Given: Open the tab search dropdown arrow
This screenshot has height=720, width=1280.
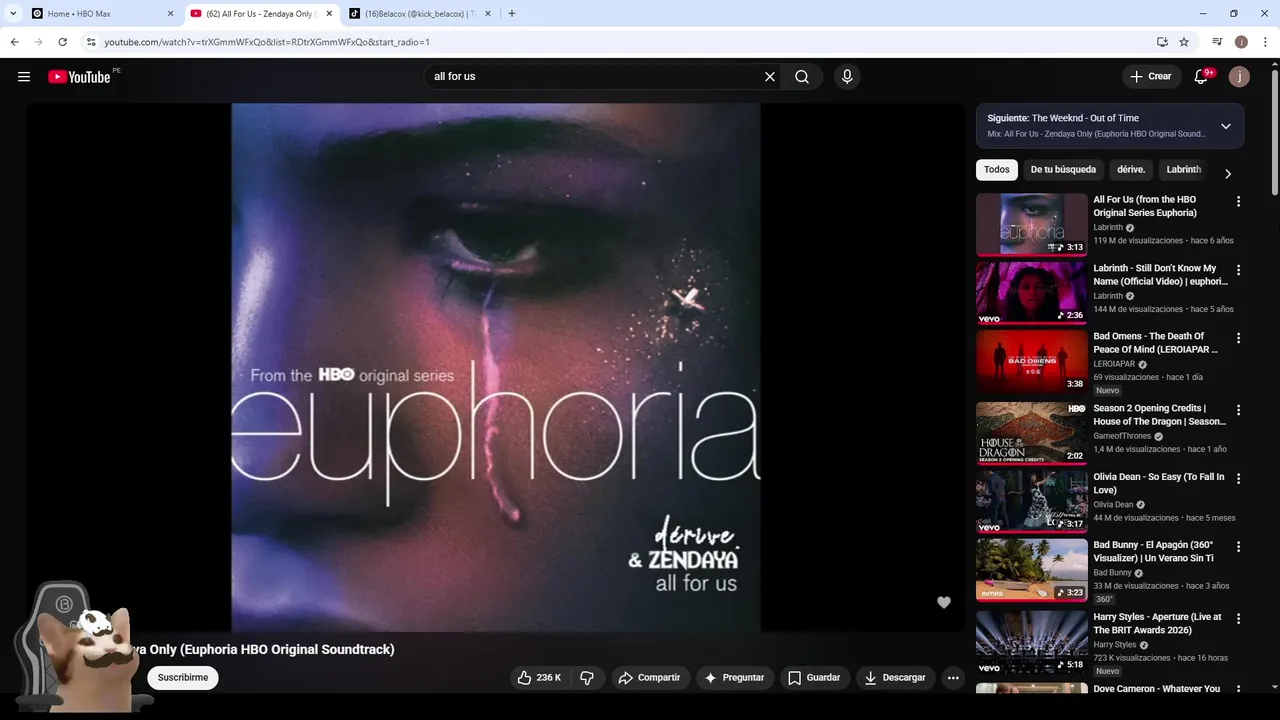Looking at the screenshot, I should point(13,14).
